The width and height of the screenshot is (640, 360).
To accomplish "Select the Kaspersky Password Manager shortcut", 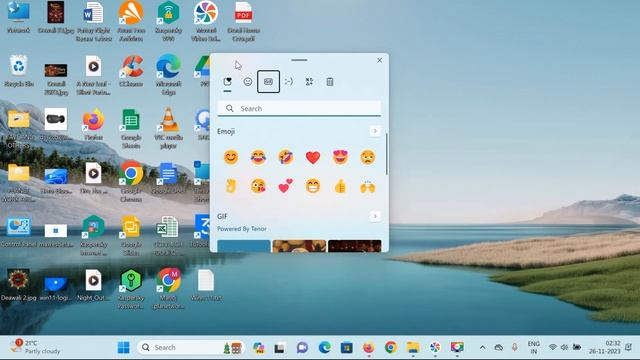I will (x=131, y=289).
